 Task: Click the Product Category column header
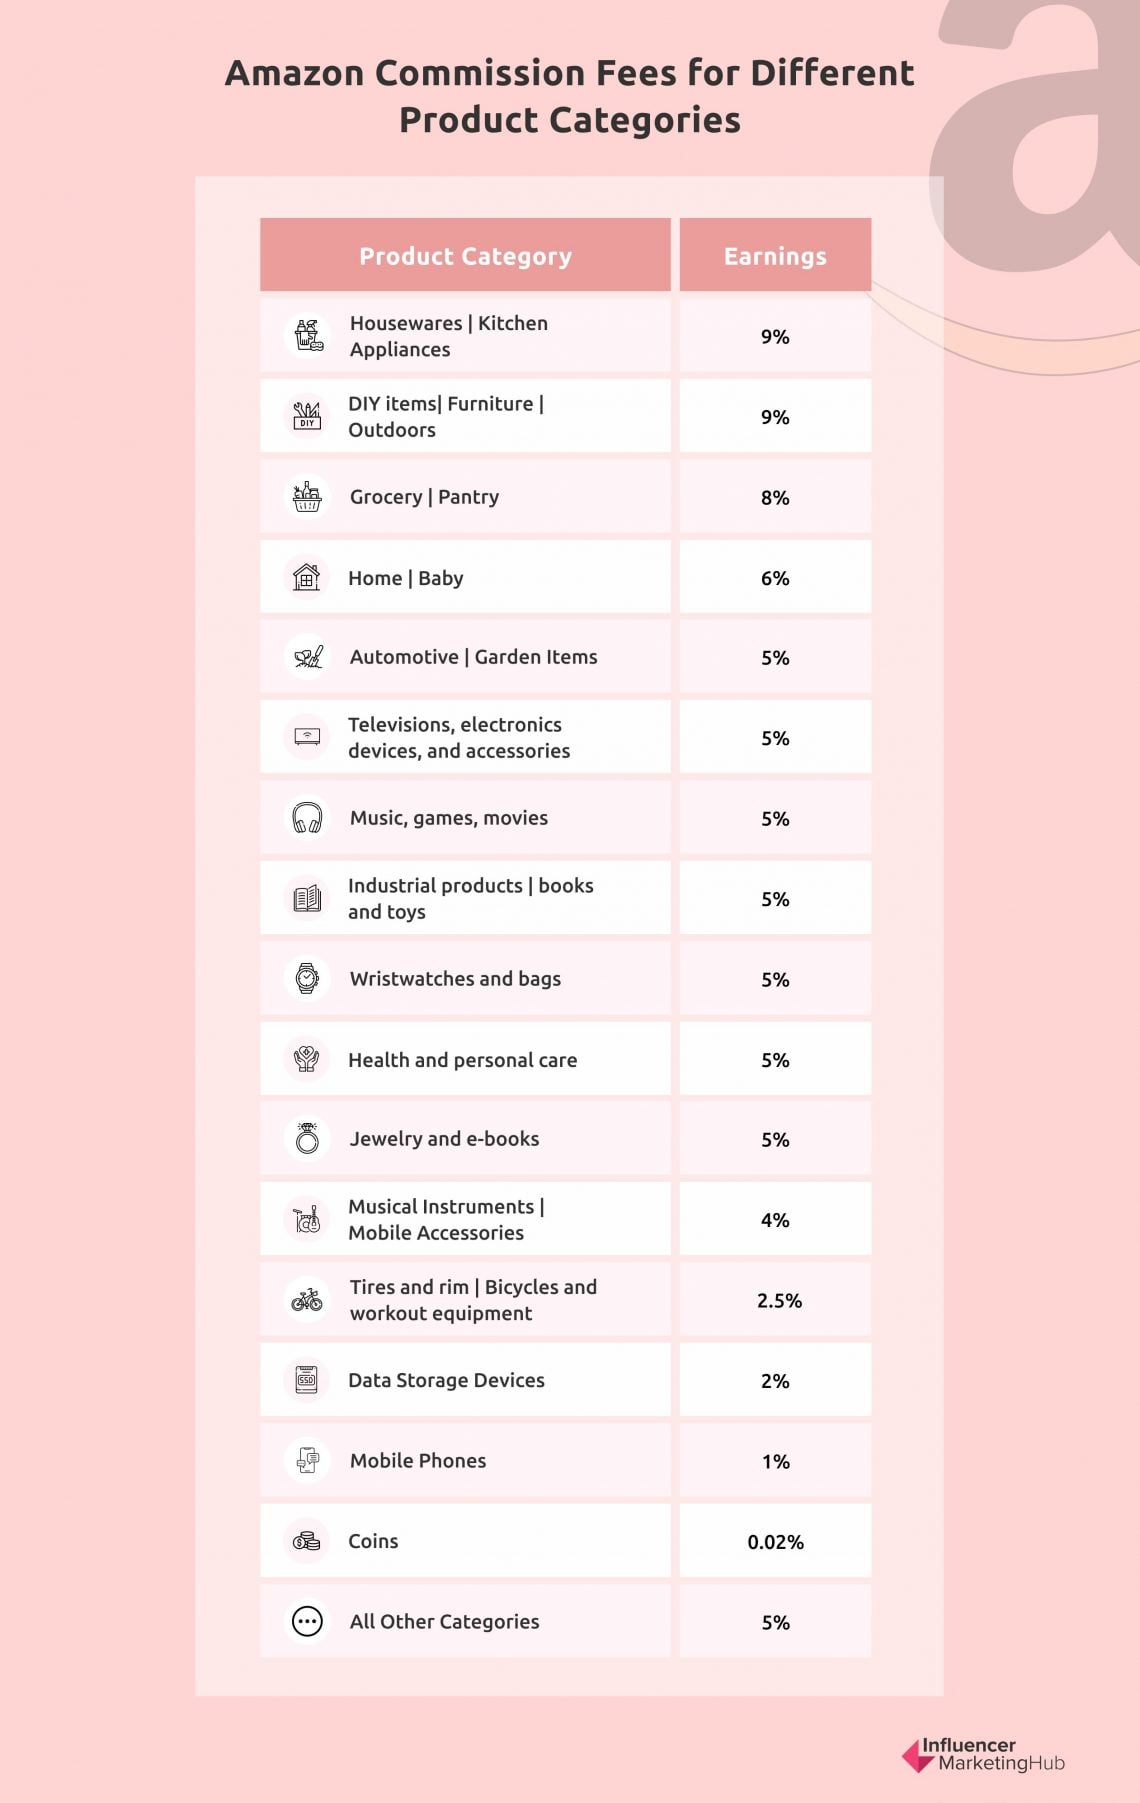(465, 255)
